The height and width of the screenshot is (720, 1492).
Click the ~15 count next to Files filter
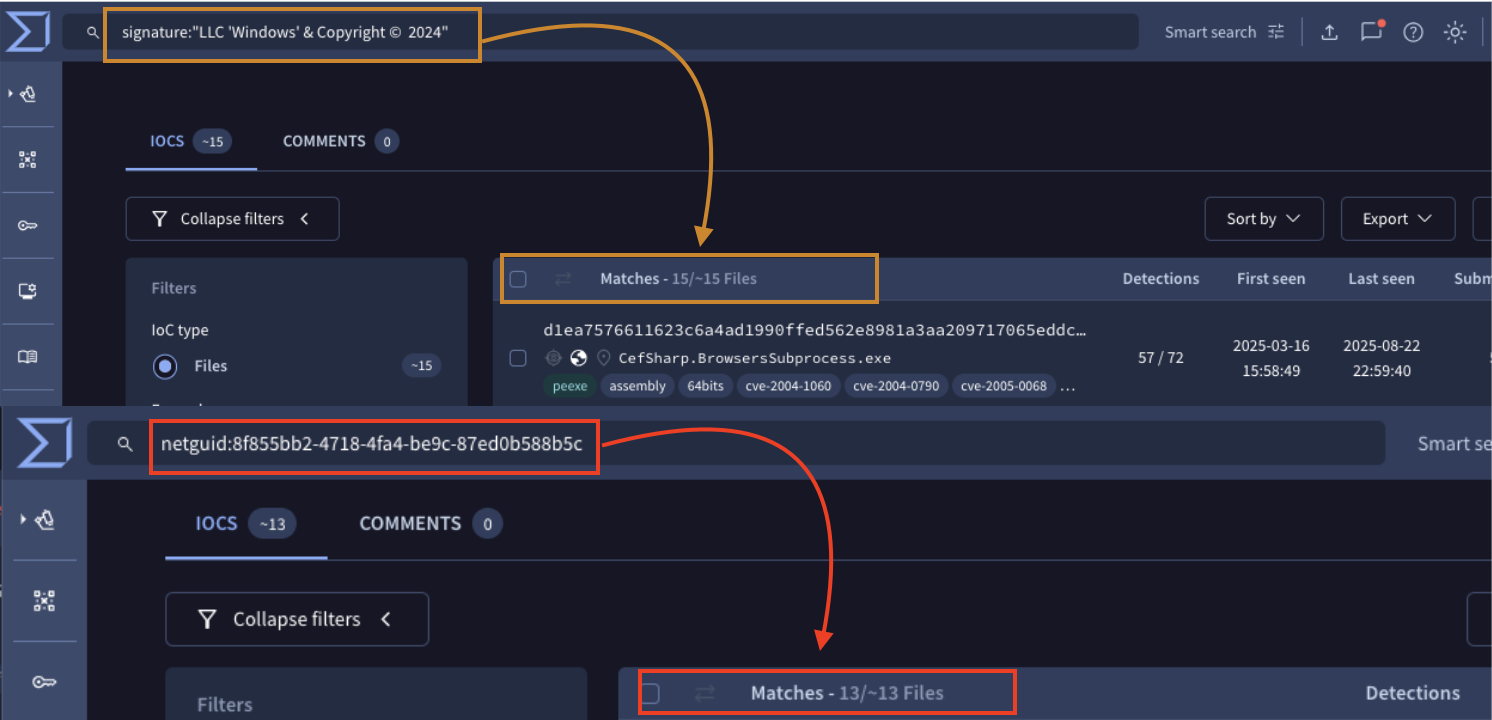pos(422,366)
